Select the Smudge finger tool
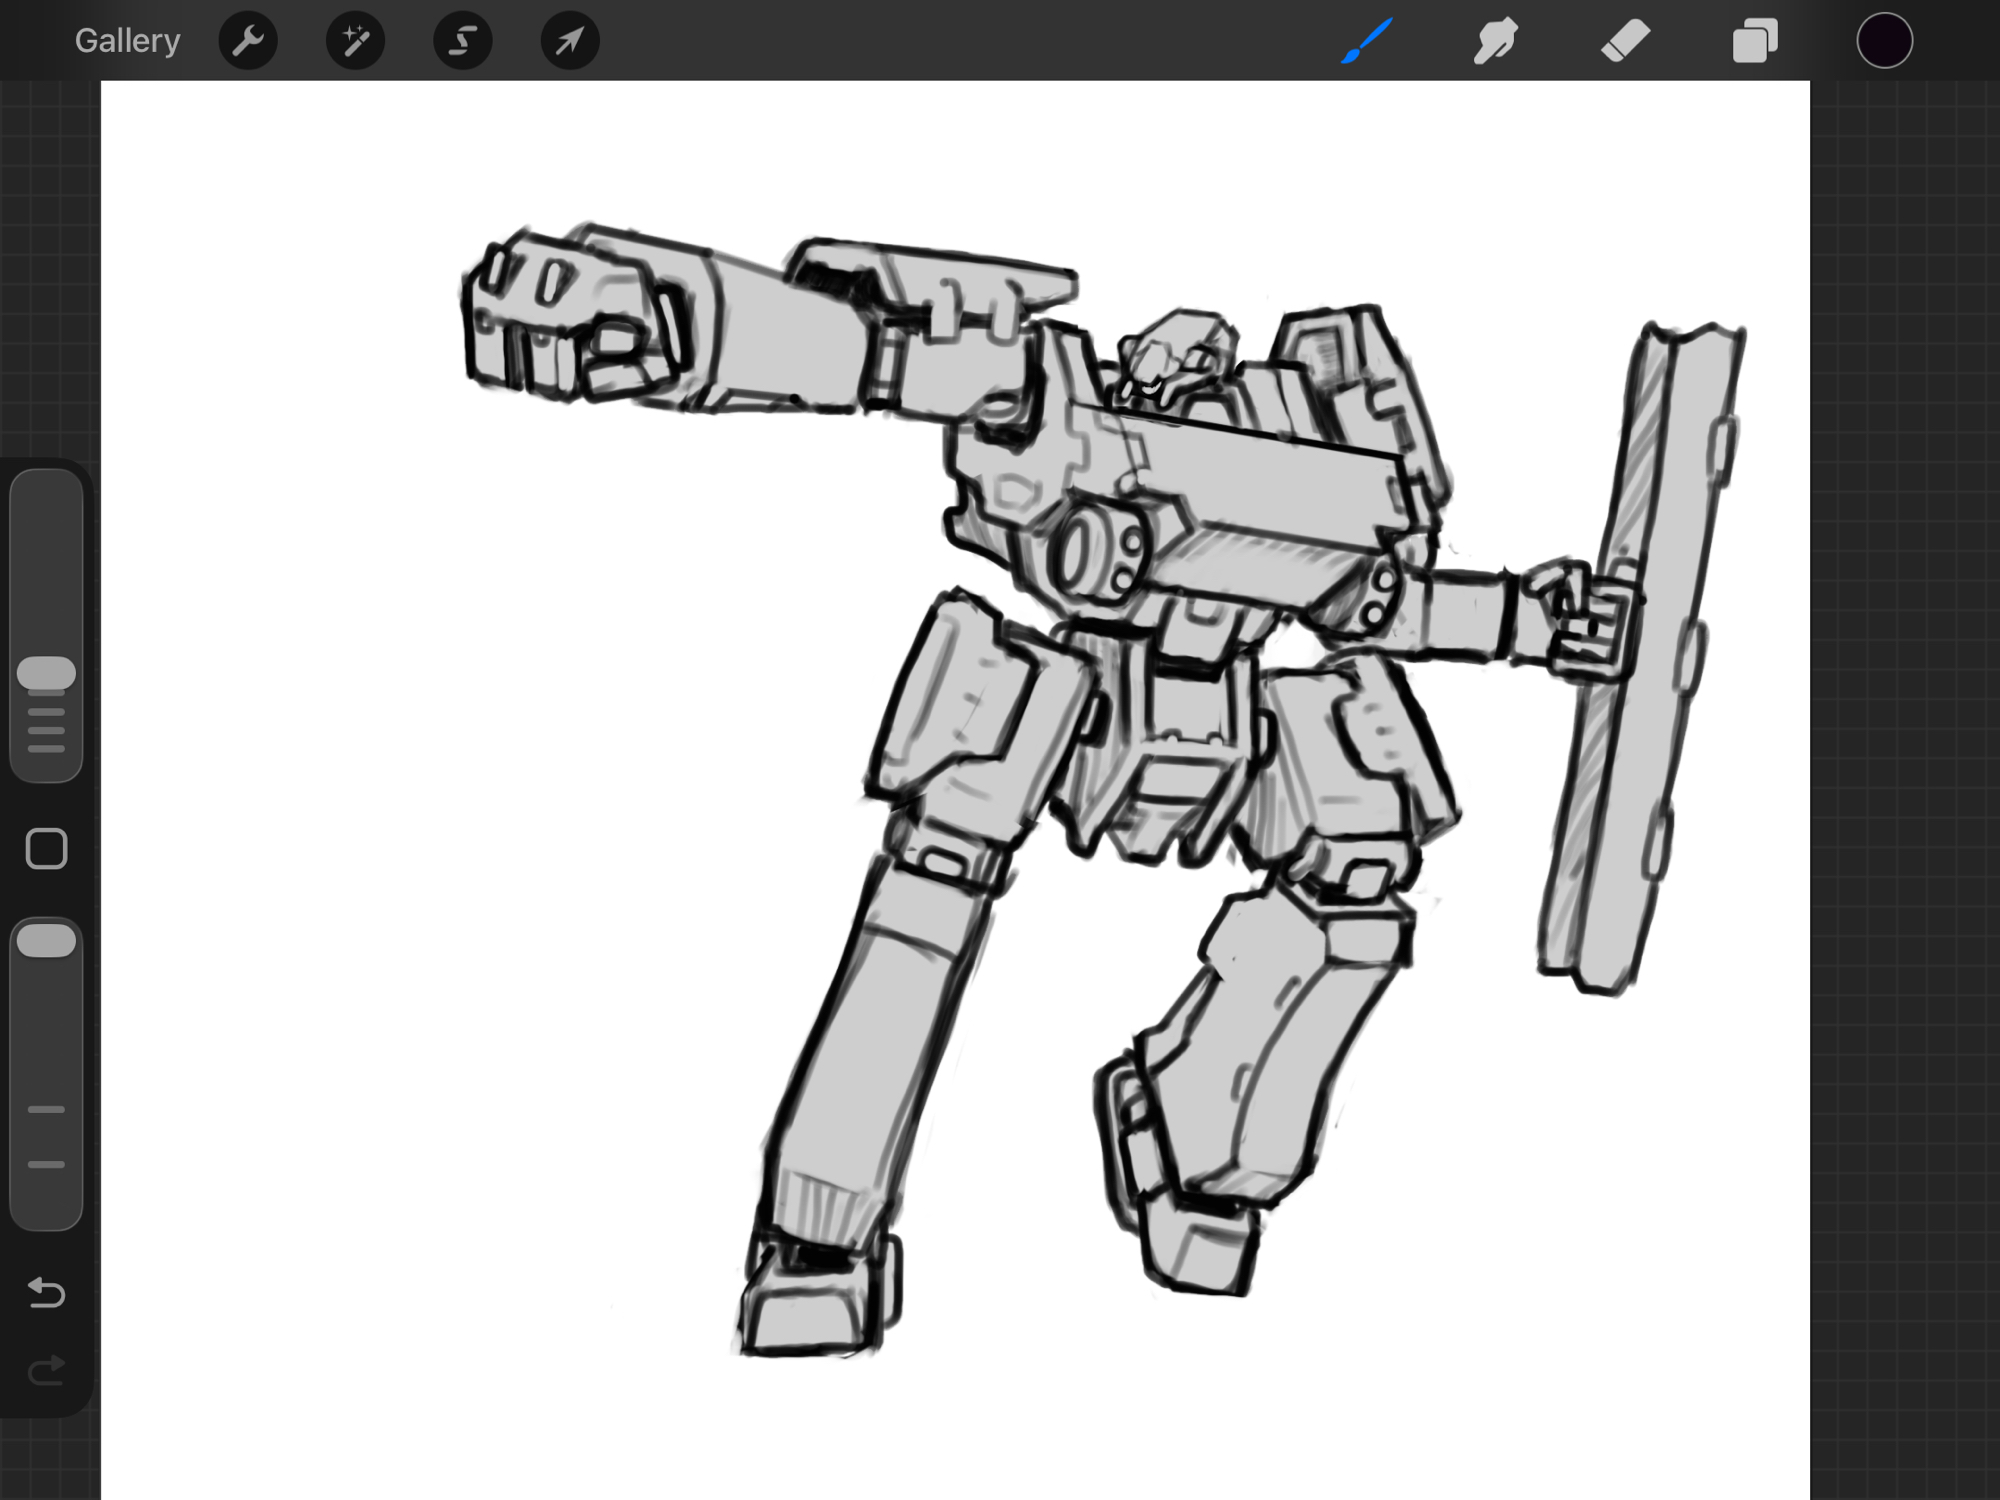Viewport: 2000px width, 1500px height. 1496,41
